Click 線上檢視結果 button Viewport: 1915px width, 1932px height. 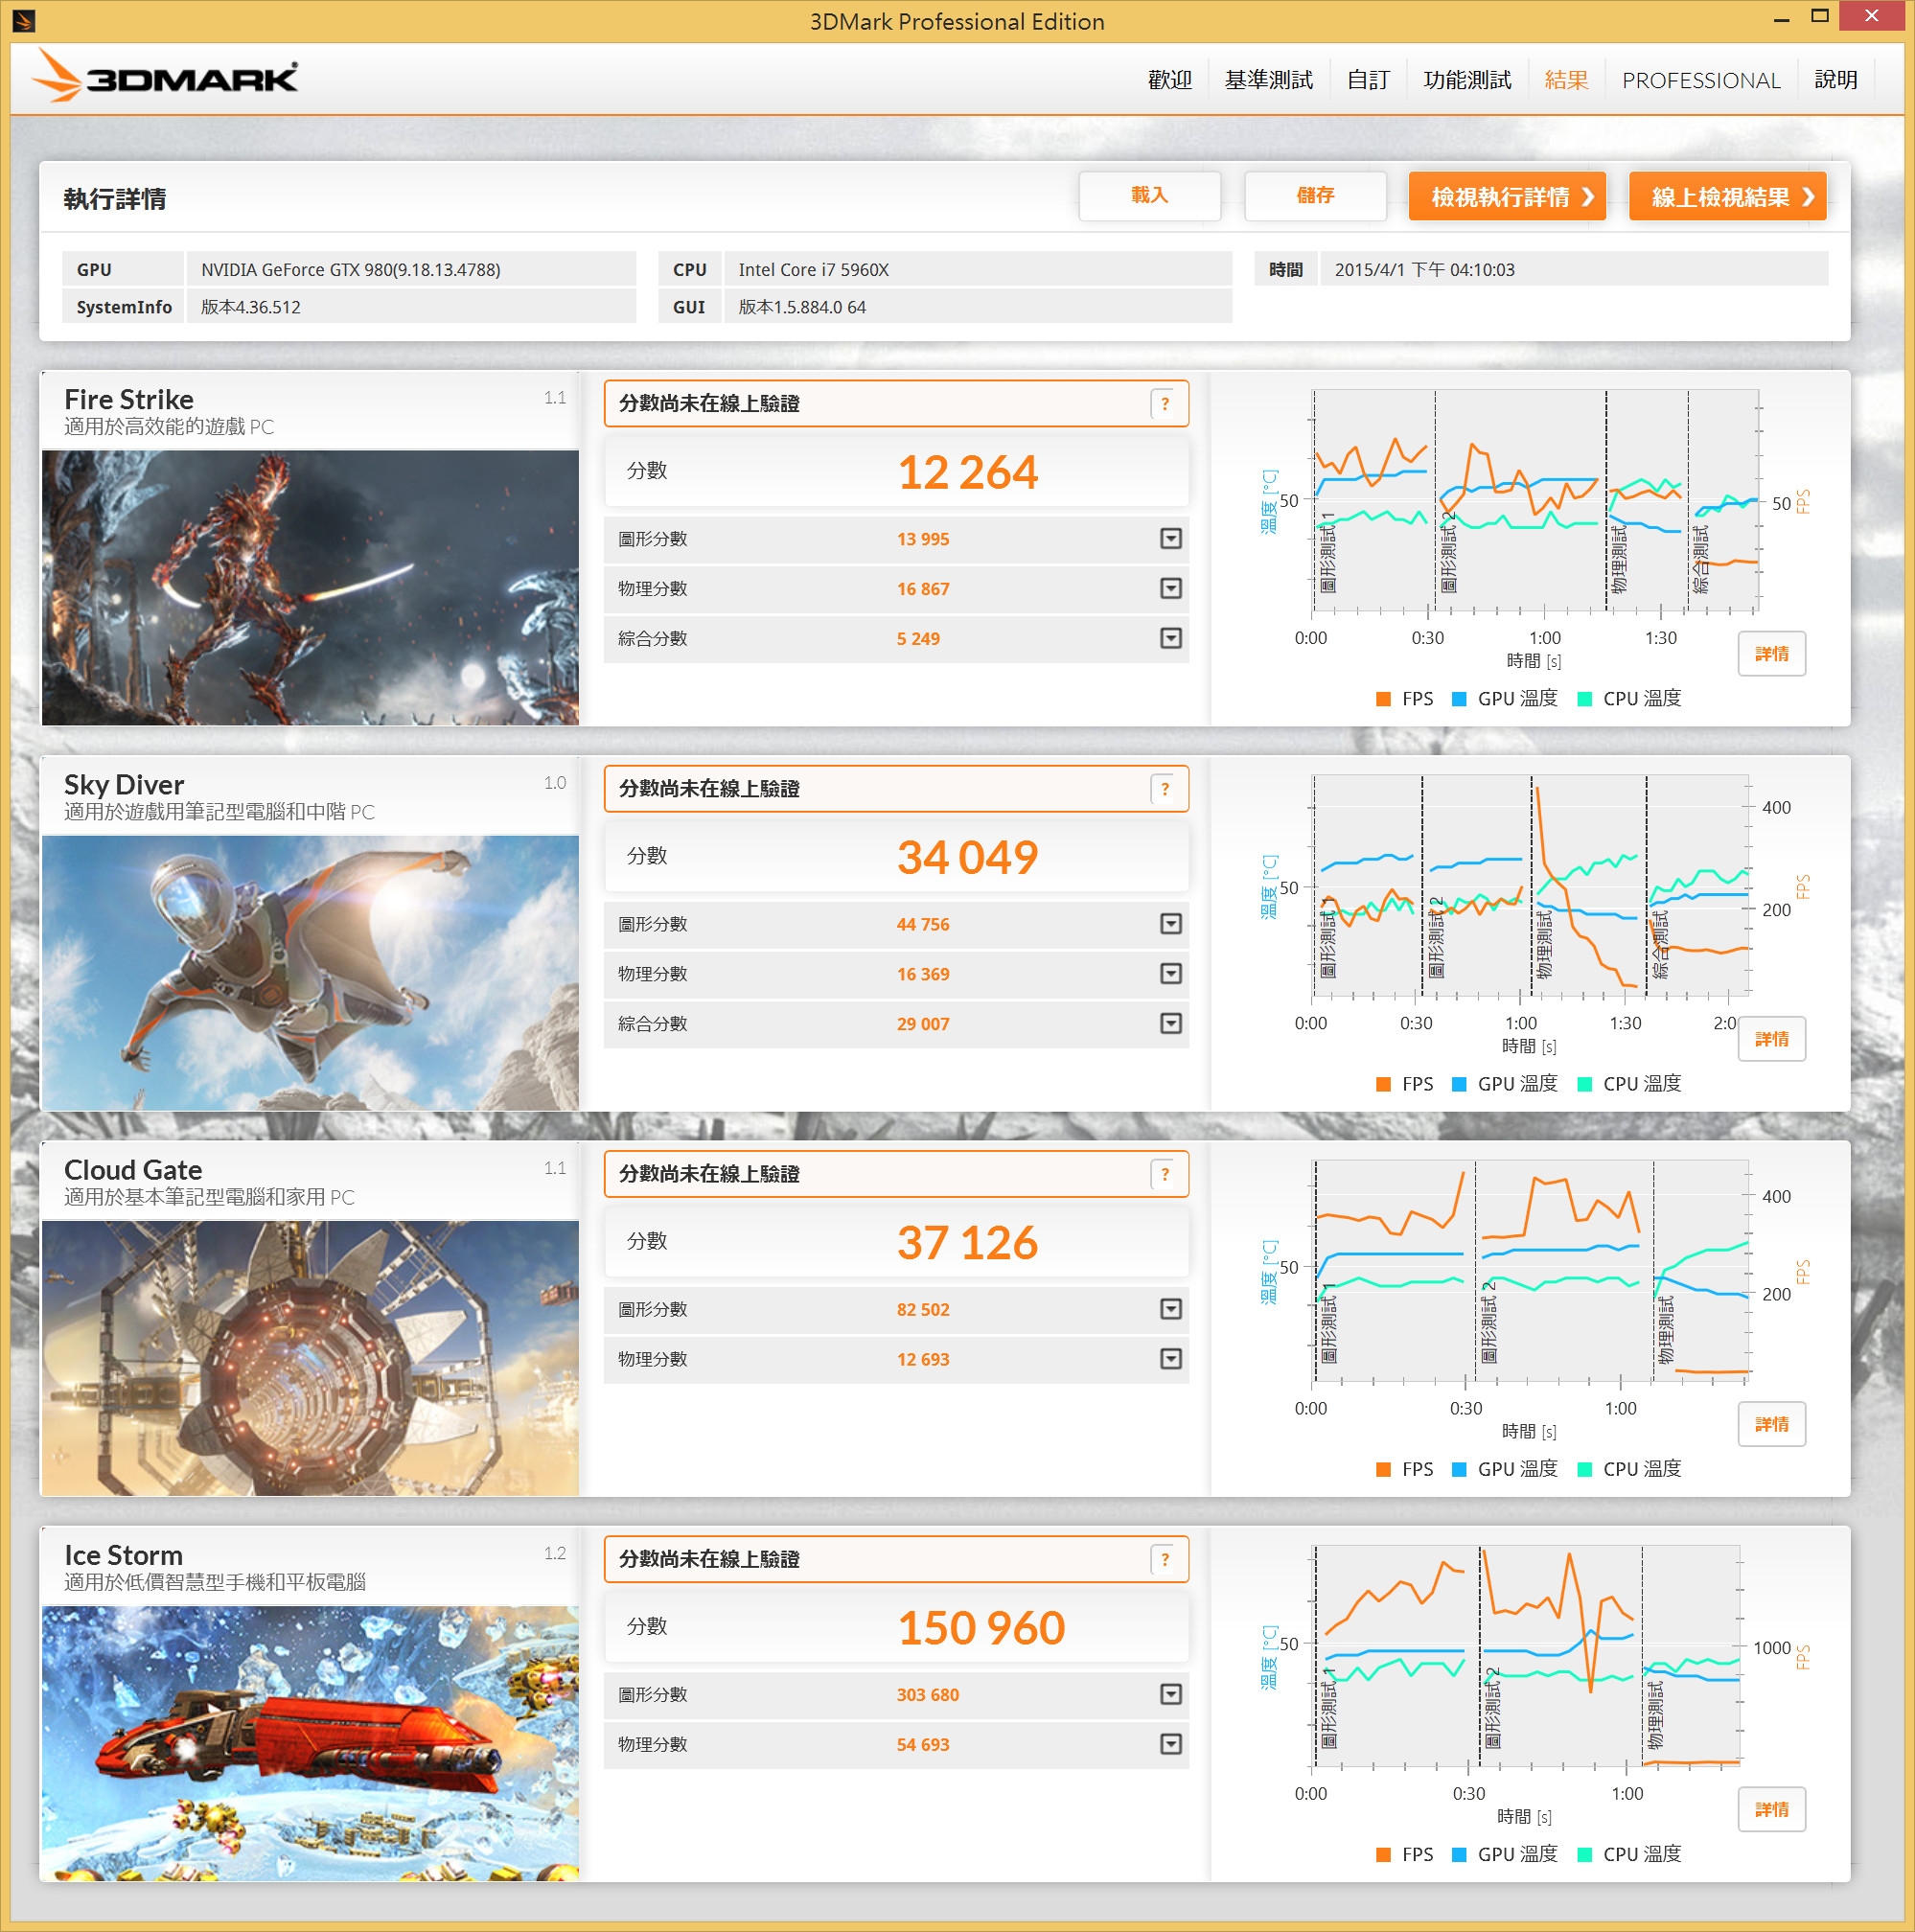1727,196
